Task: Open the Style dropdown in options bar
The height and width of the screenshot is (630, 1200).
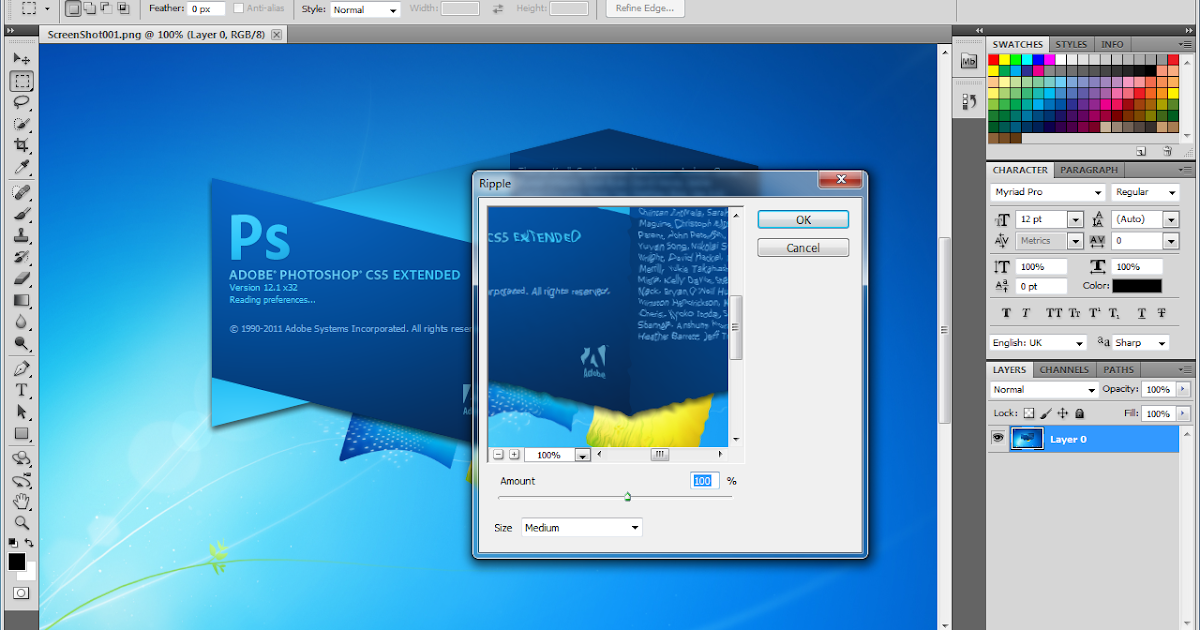Action: point(365,9)
